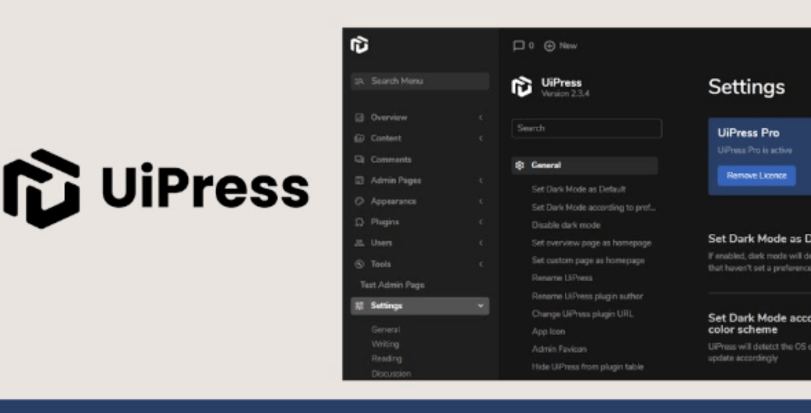Viewport: 811px width, 413px height.
Task: Click the Tools menu icon
Action: click(359, 264)
